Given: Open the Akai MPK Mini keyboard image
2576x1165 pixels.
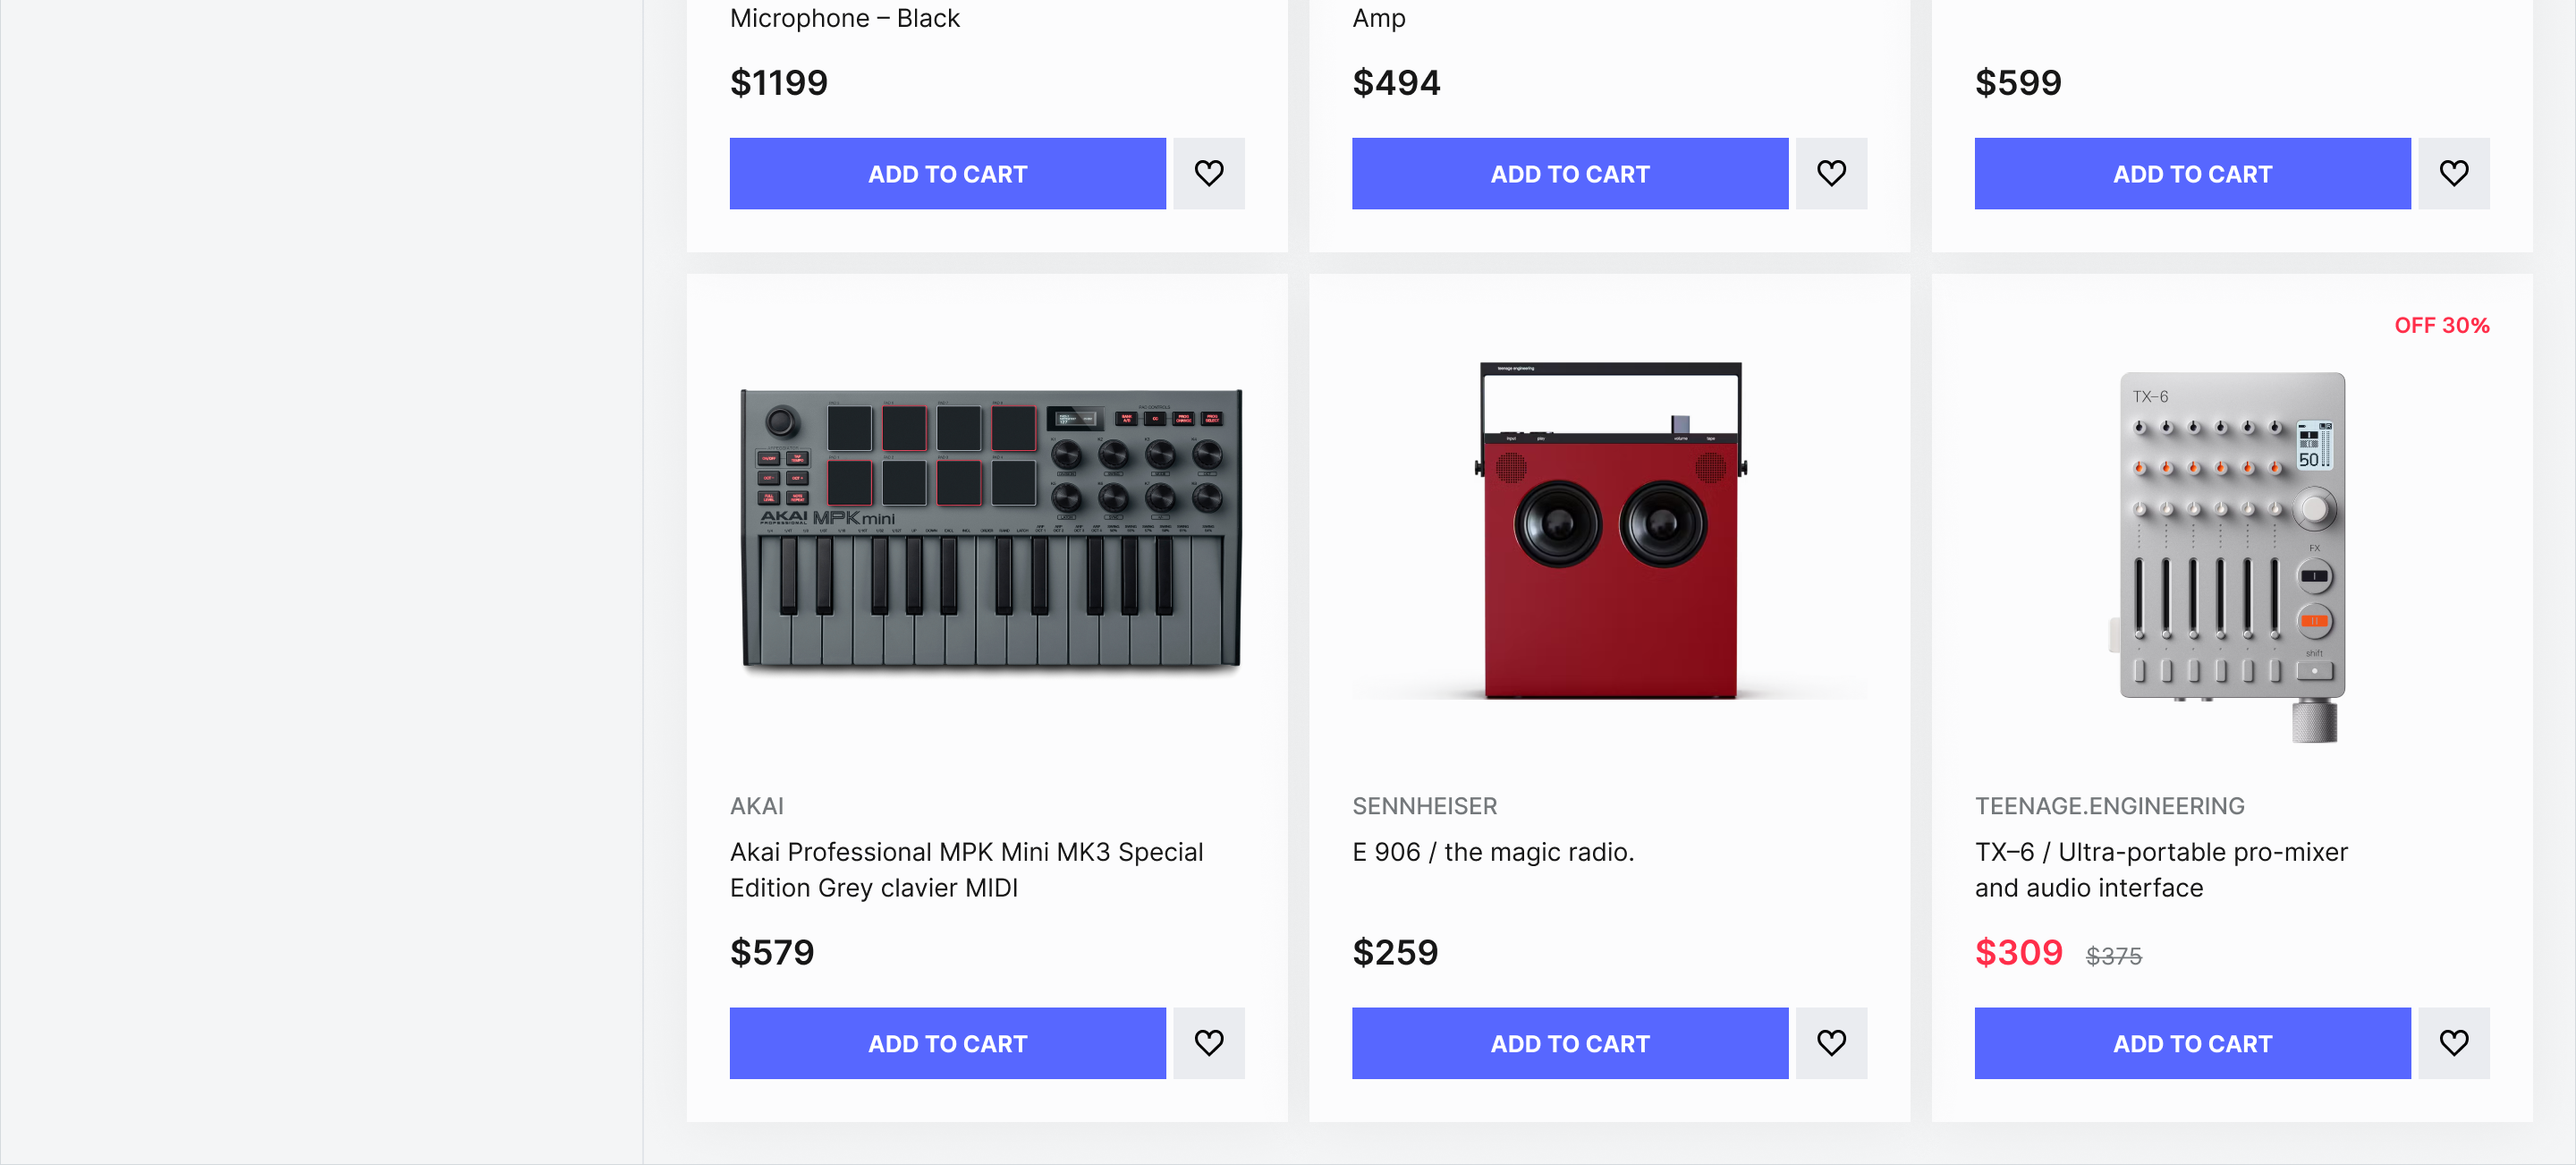Looking at the screenshot, I should [990, 529].
